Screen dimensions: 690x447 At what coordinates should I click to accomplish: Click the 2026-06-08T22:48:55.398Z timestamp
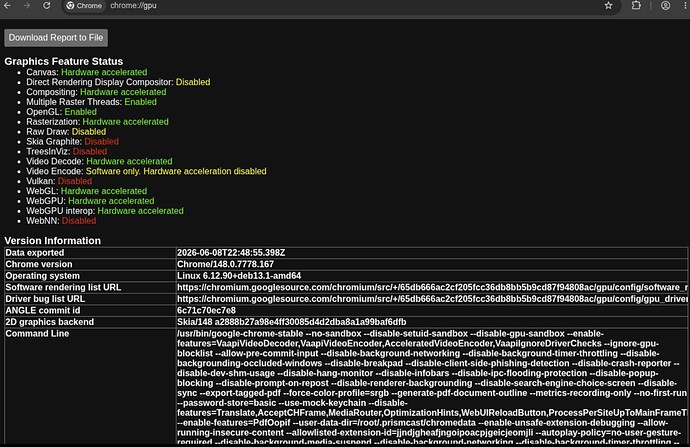tap(231, 253)
